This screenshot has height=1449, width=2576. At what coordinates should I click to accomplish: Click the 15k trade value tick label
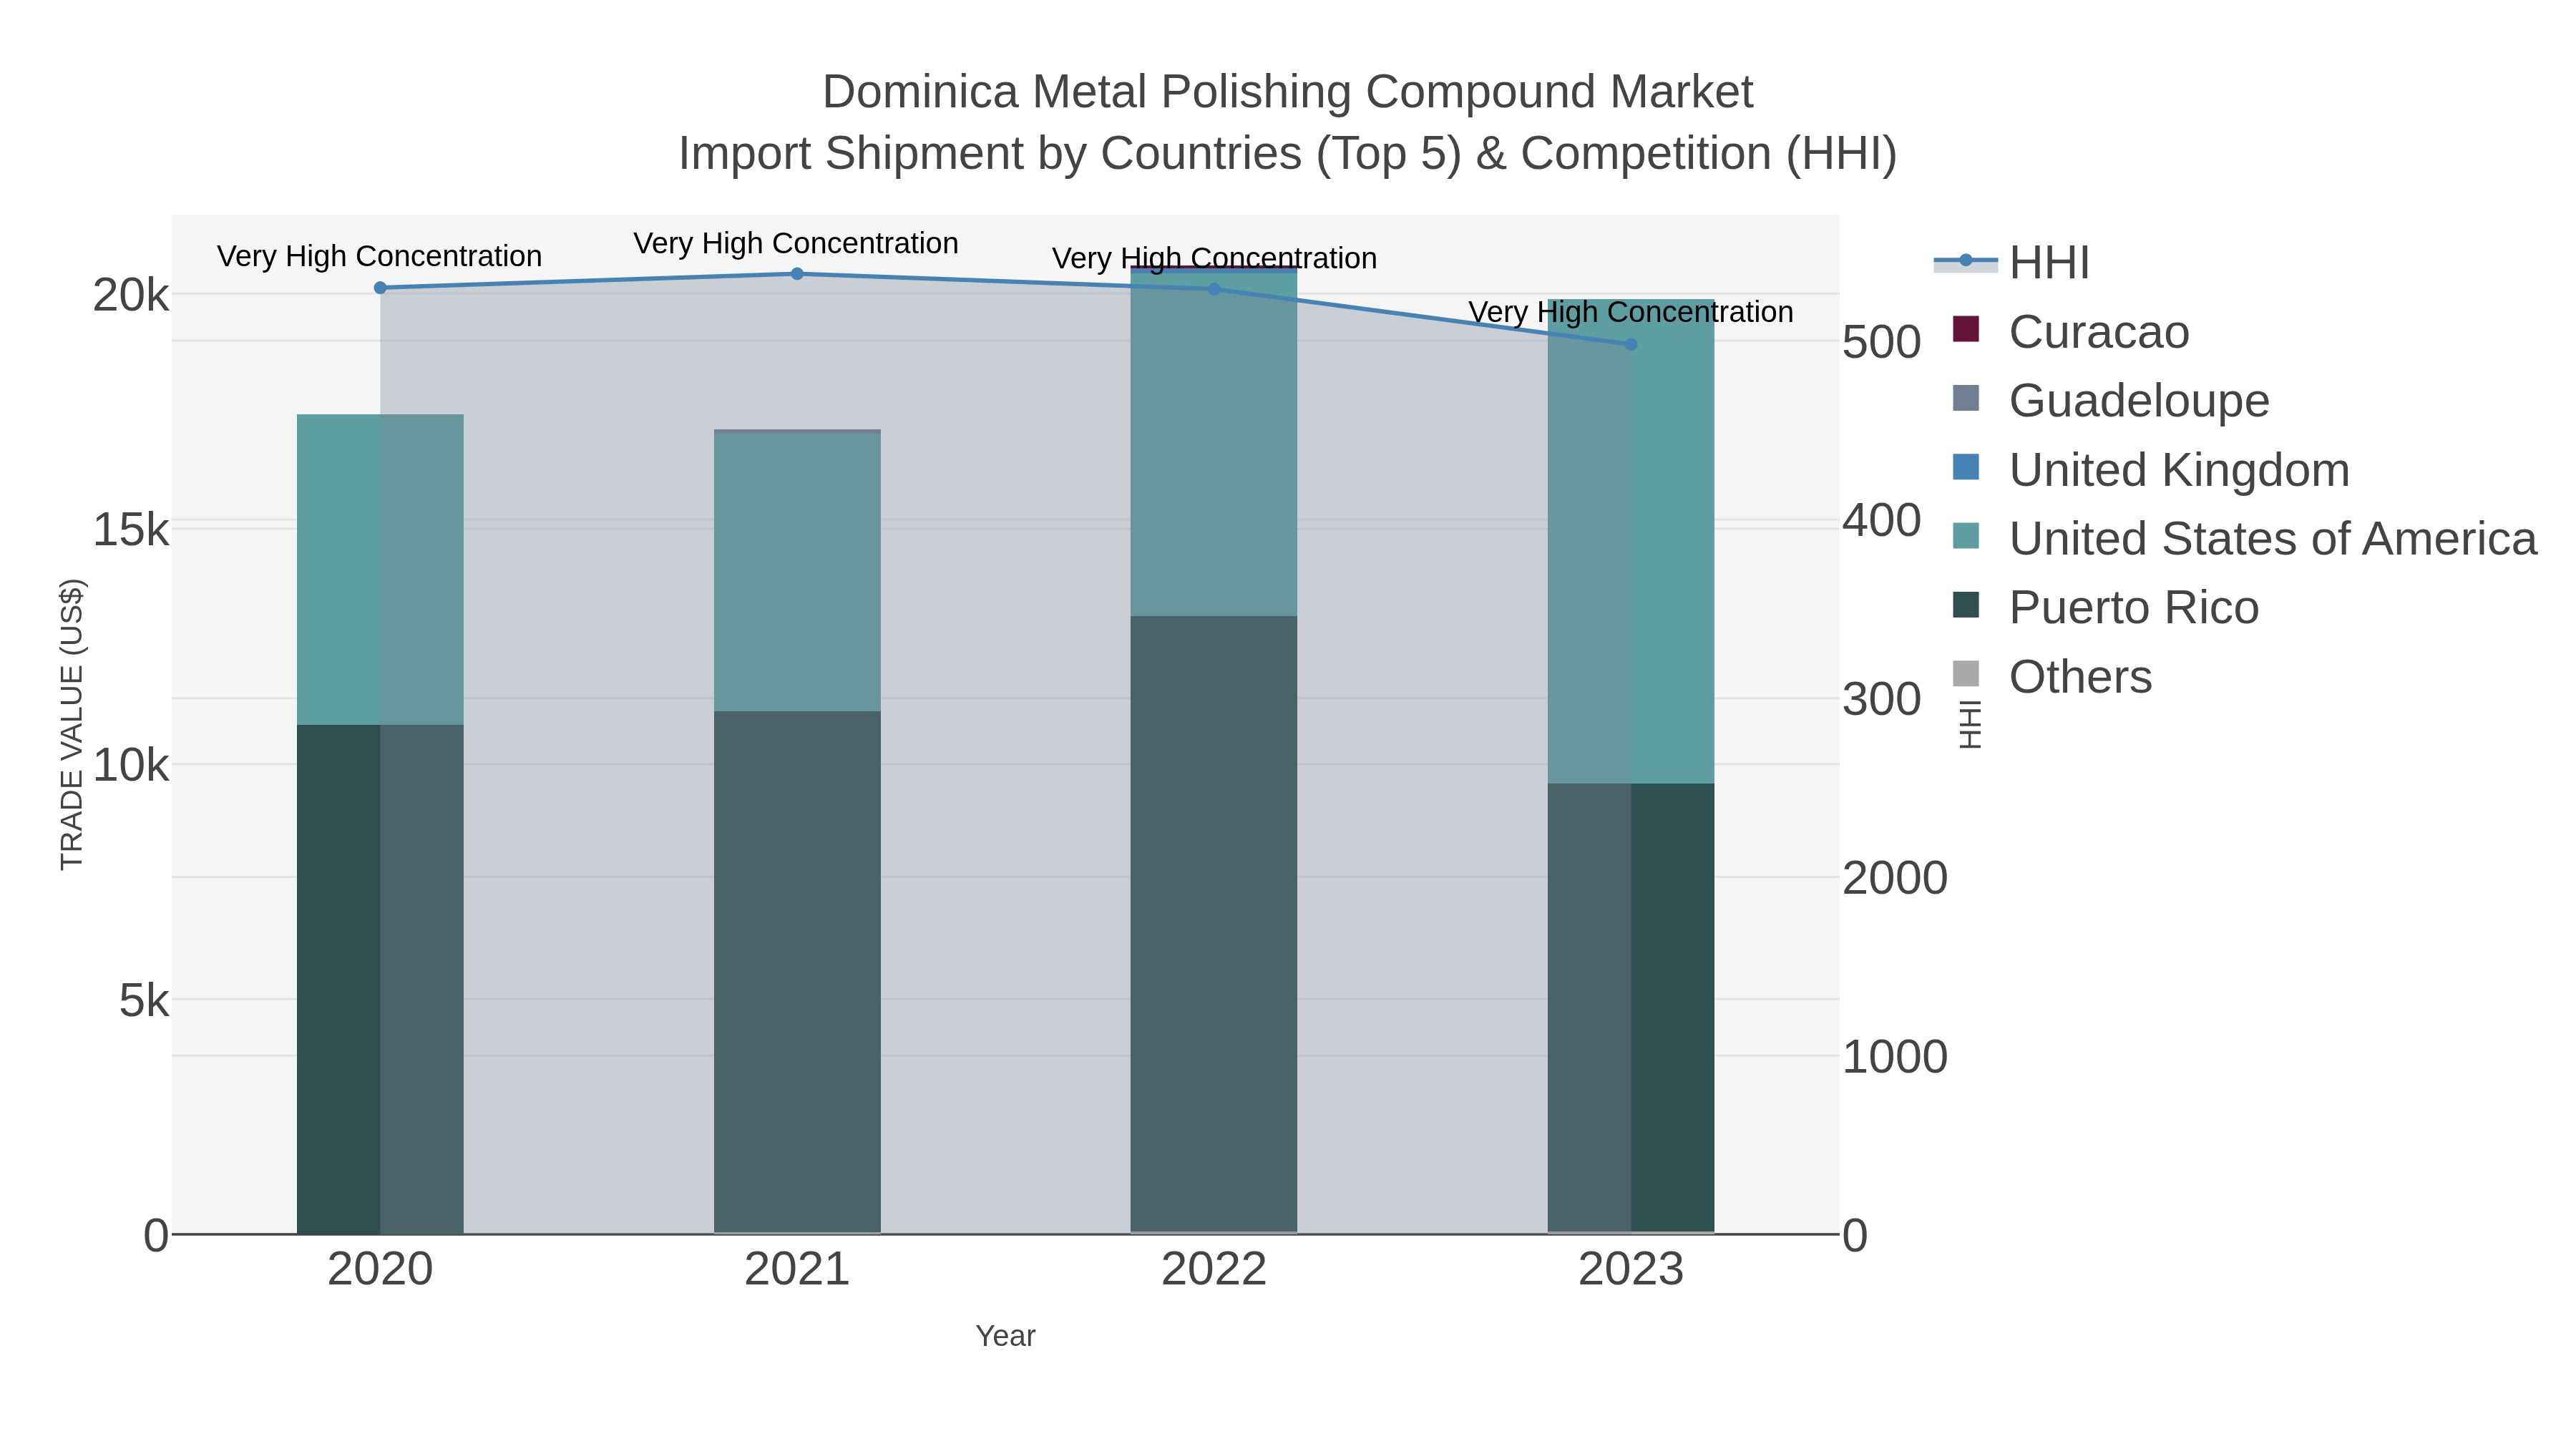pos(131,530)
